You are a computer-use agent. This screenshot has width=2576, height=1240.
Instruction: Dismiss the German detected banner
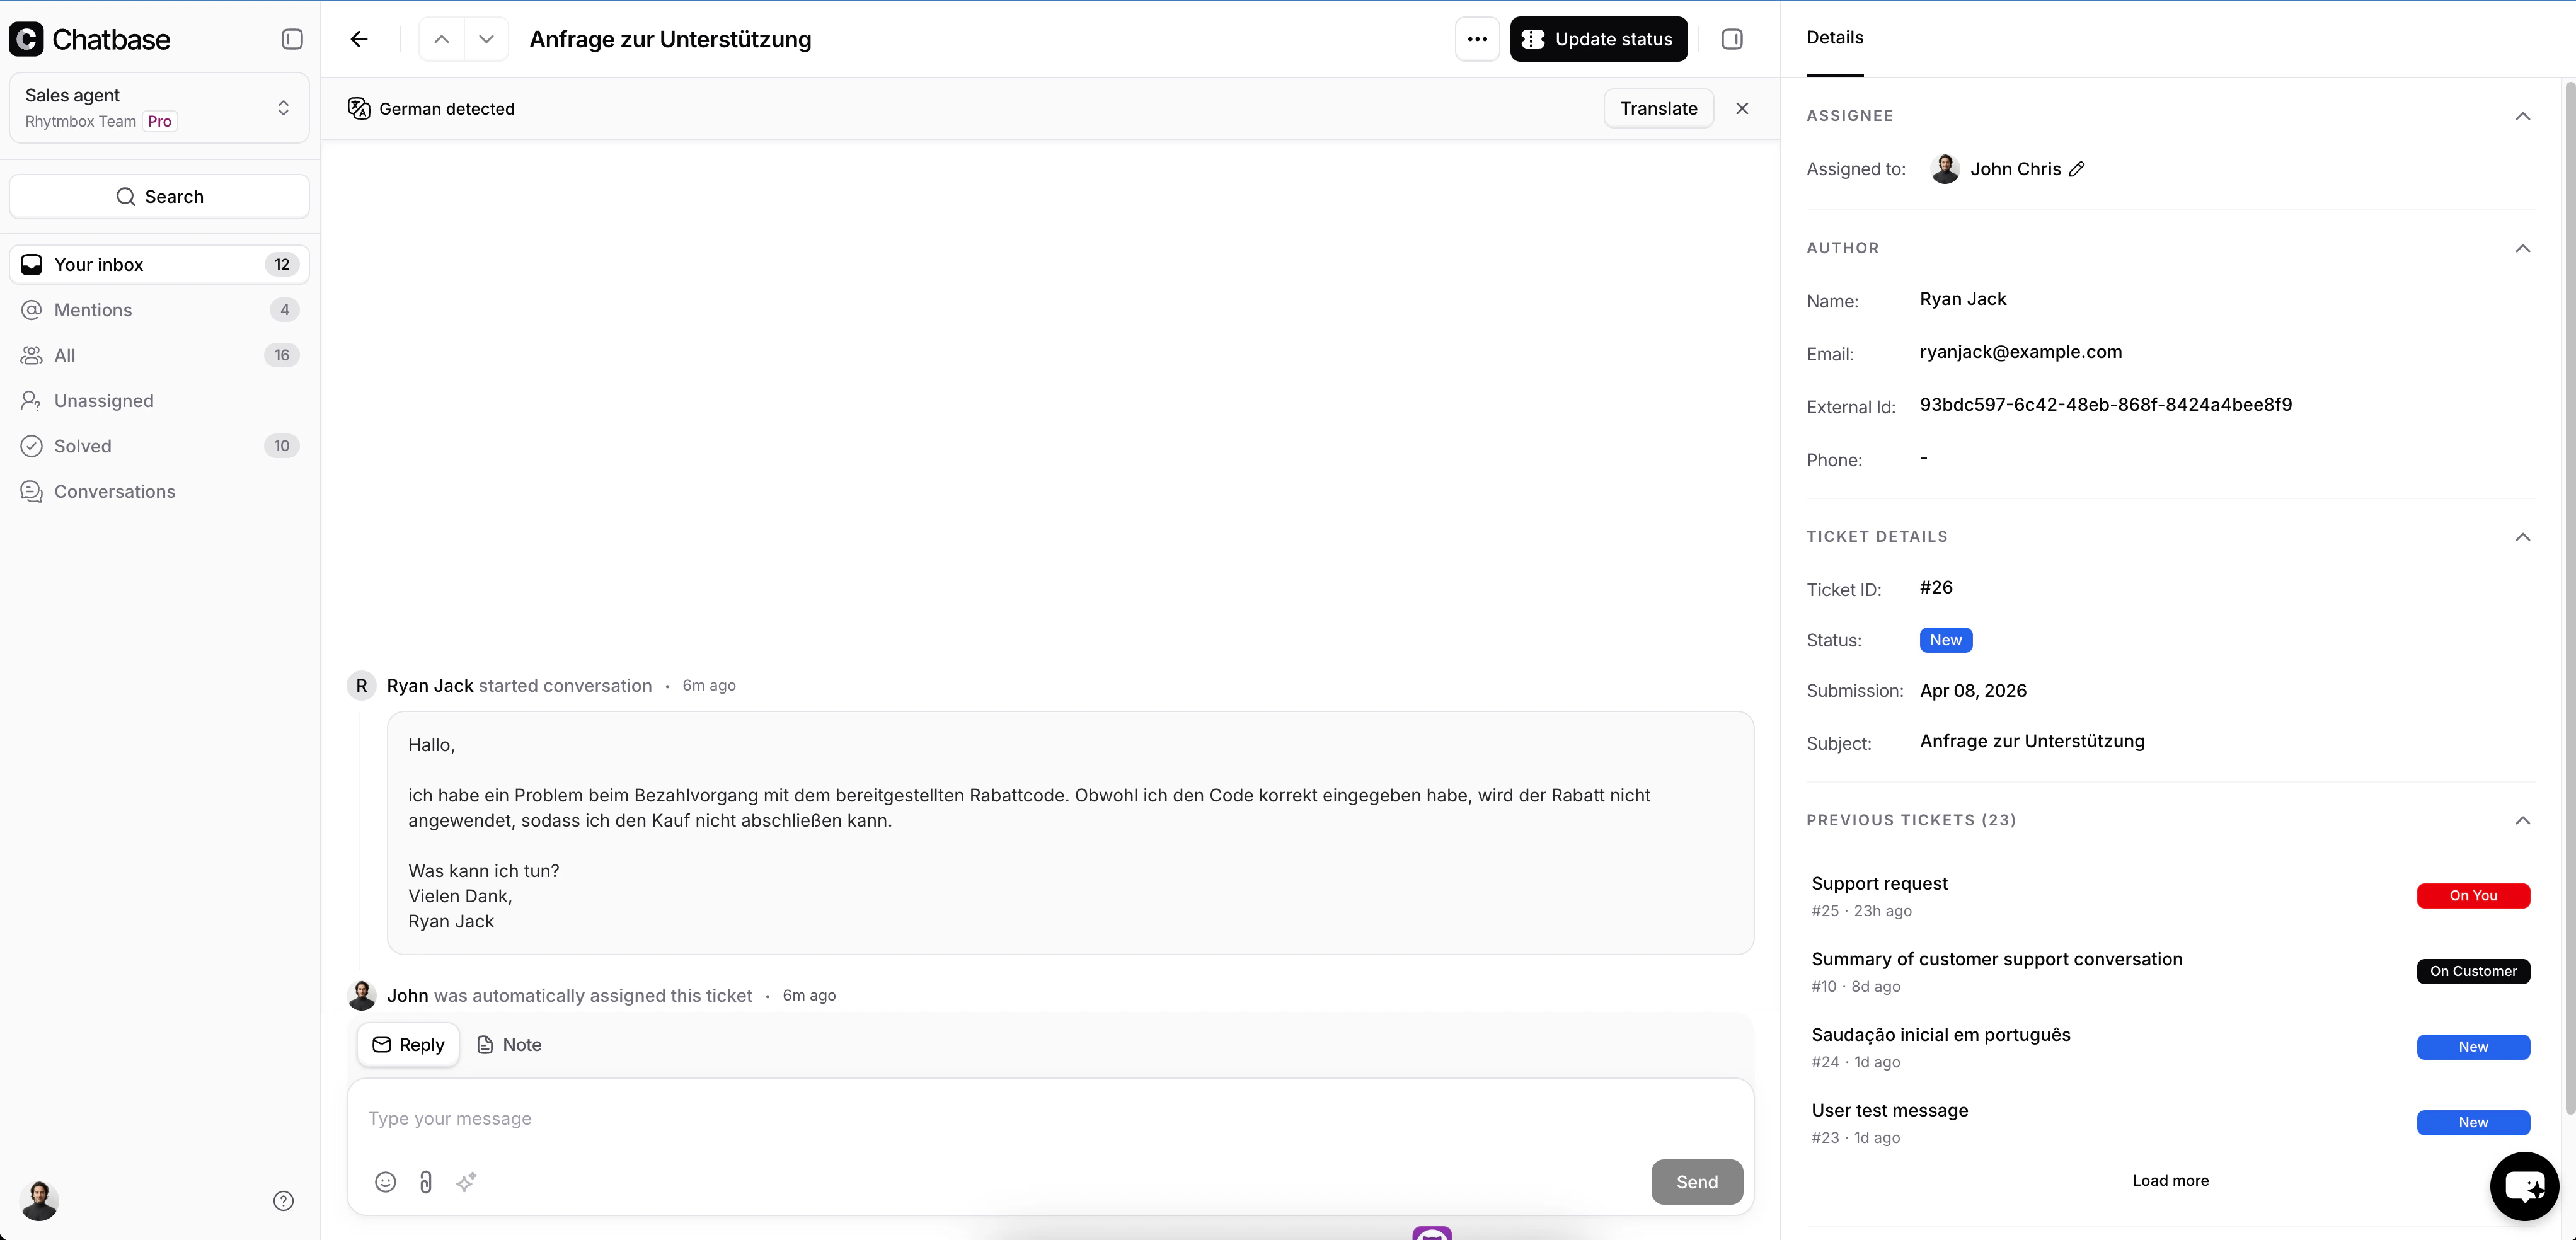tap(1742, 108)
